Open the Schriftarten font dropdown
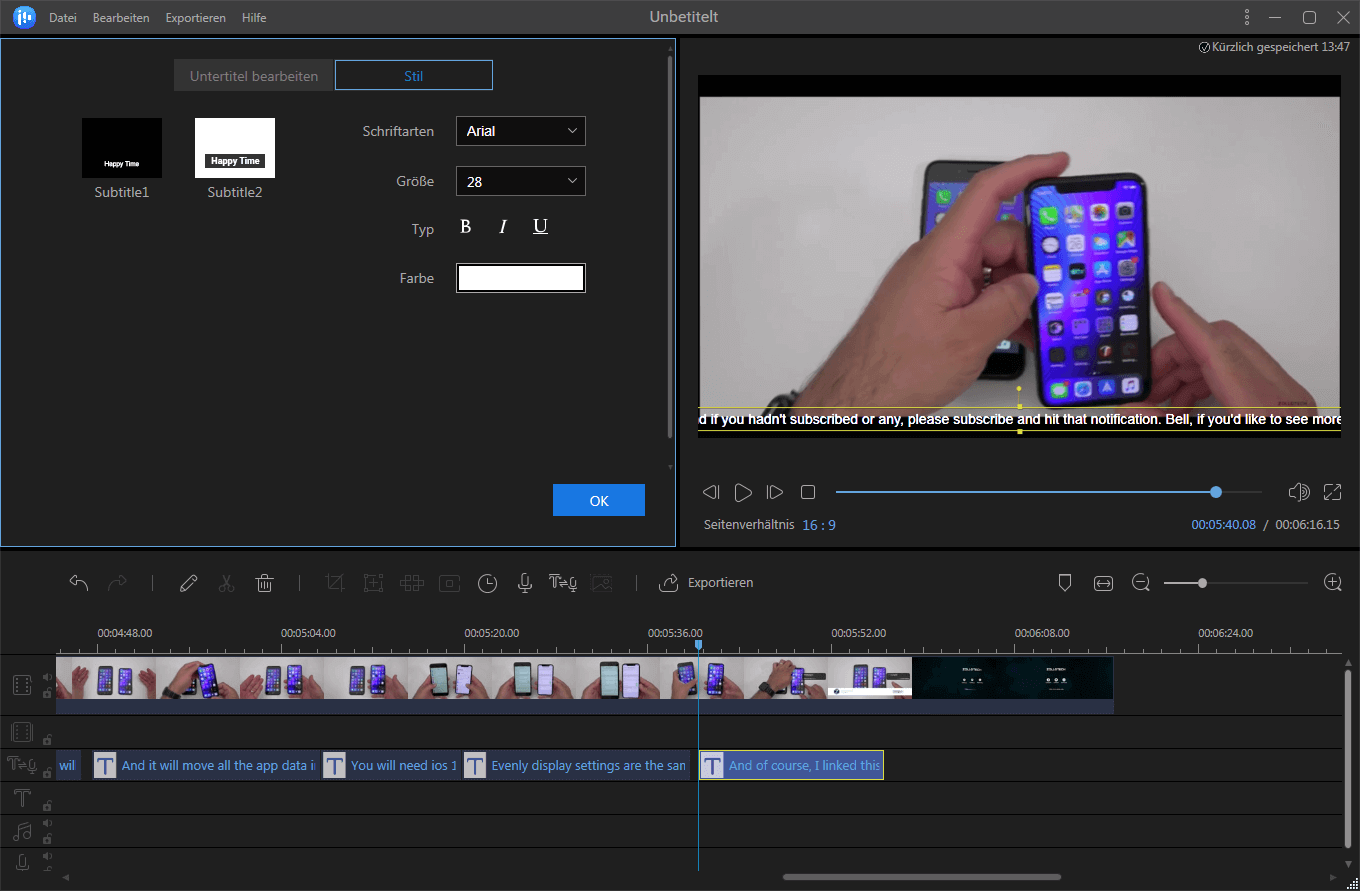The width and height of the screenshot is (1360, 891). click(x=520, y=131)
